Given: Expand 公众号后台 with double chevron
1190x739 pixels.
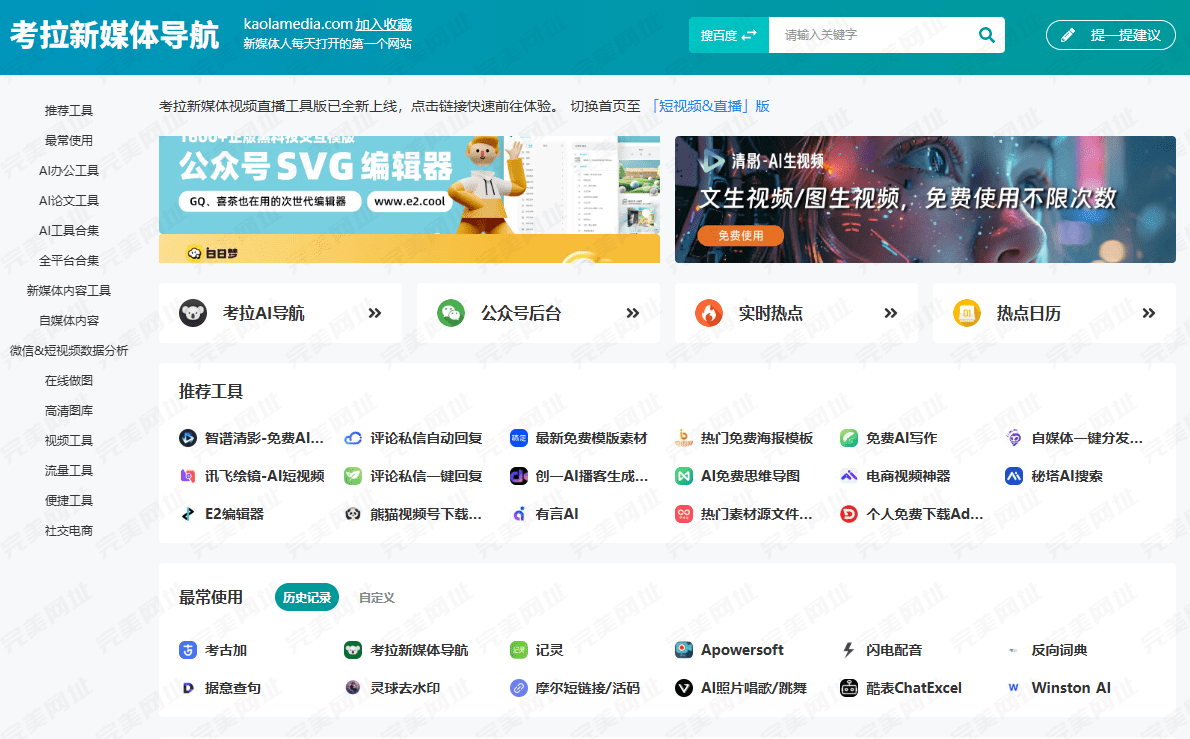Looking at the screenshot, I should (633, 313).
